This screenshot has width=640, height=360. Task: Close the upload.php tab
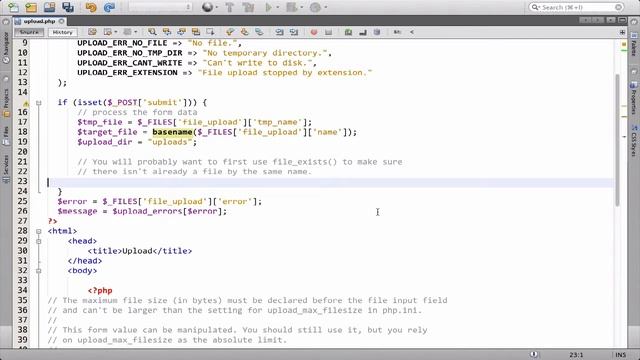(62, 21)
